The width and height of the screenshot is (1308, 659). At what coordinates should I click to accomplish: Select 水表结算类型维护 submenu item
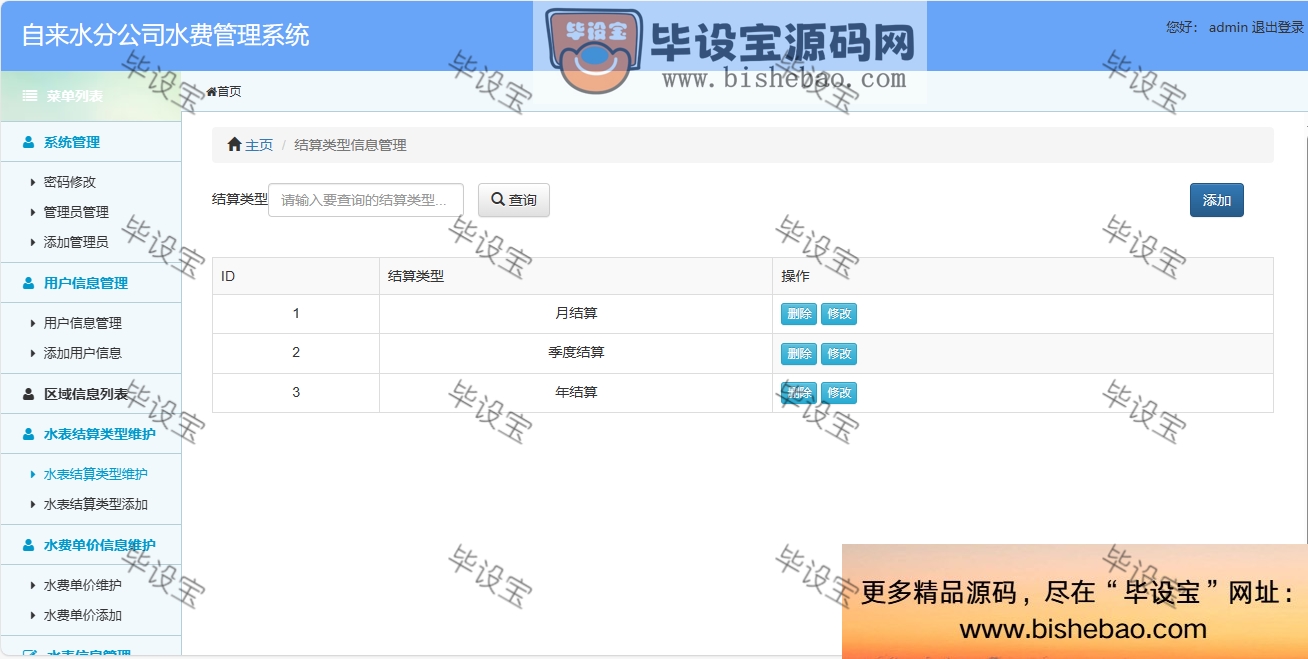pyautogui.click(x=96, y=474)
